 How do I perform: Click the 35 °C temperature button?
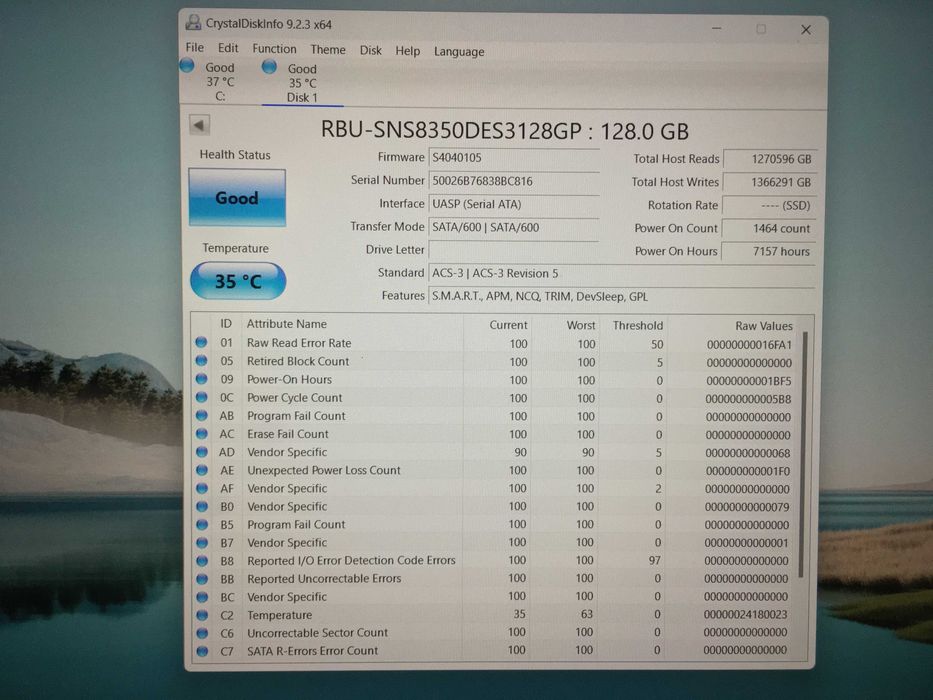238,280
